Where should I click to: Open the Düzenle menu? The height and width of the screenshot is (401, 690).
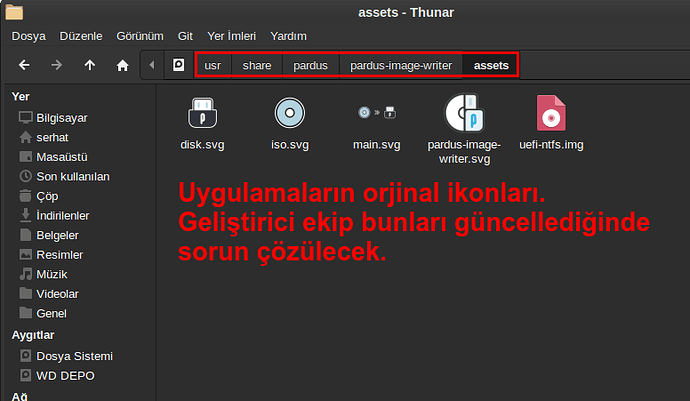[81, 36]
